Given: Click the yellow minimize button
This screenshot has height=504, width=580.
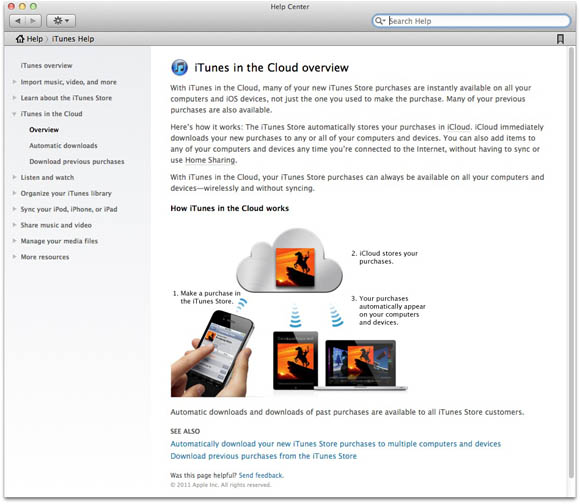Looking at the screenshot, I should pos(22,6).
